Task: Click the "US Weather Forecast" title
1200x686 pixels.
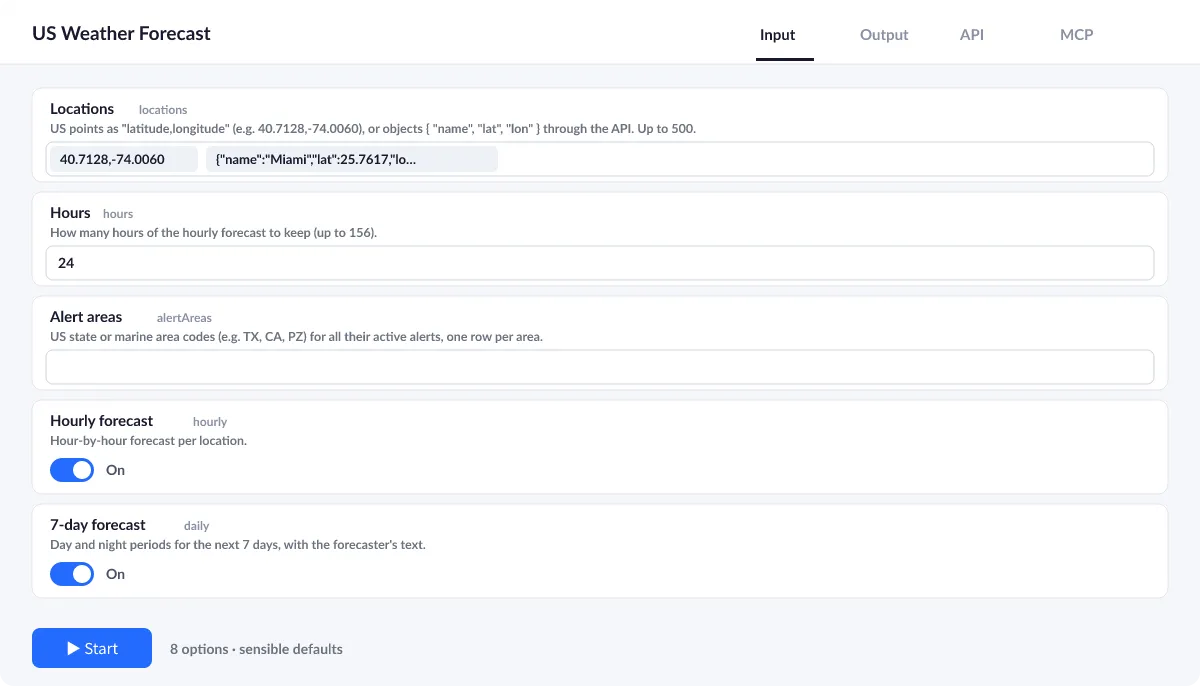Action: click(x=121, y=33)
